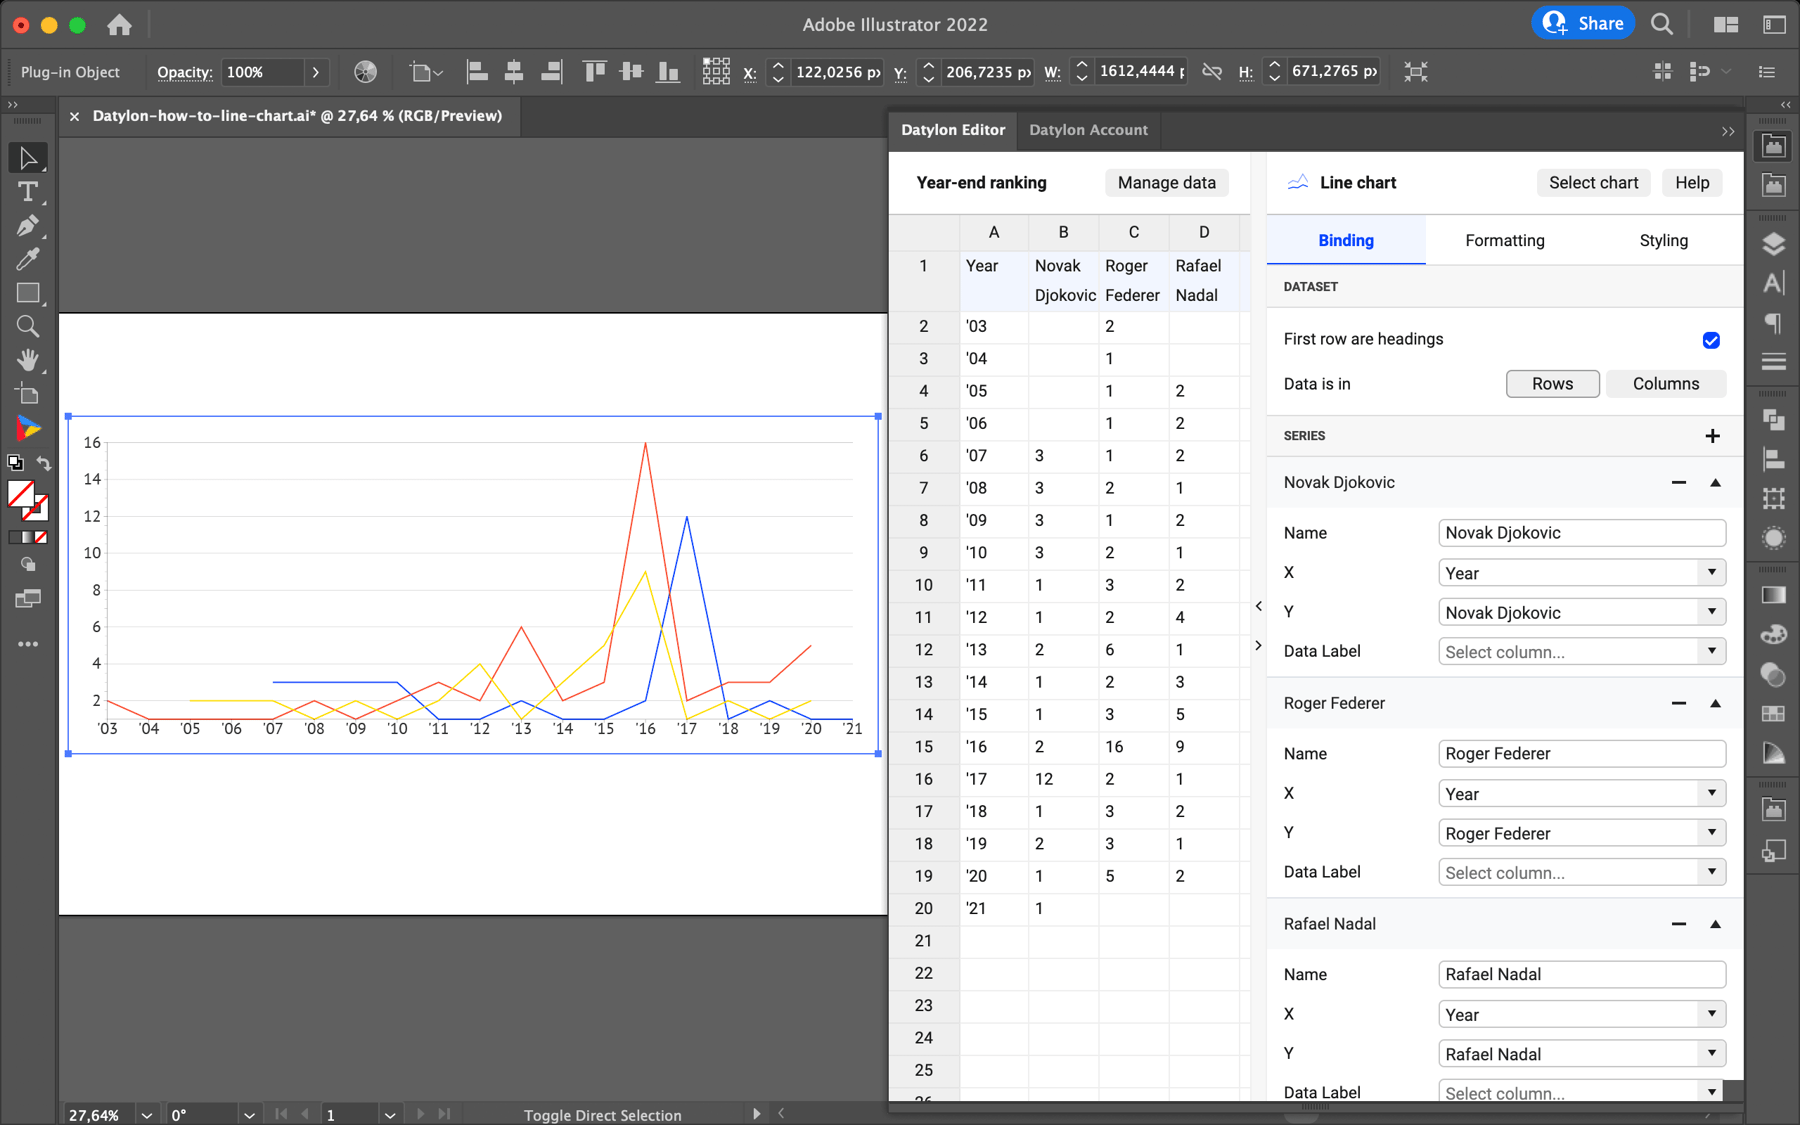Open the Layers panel
This screenshot has width=1800, height=1125.
coord(1773,243)
